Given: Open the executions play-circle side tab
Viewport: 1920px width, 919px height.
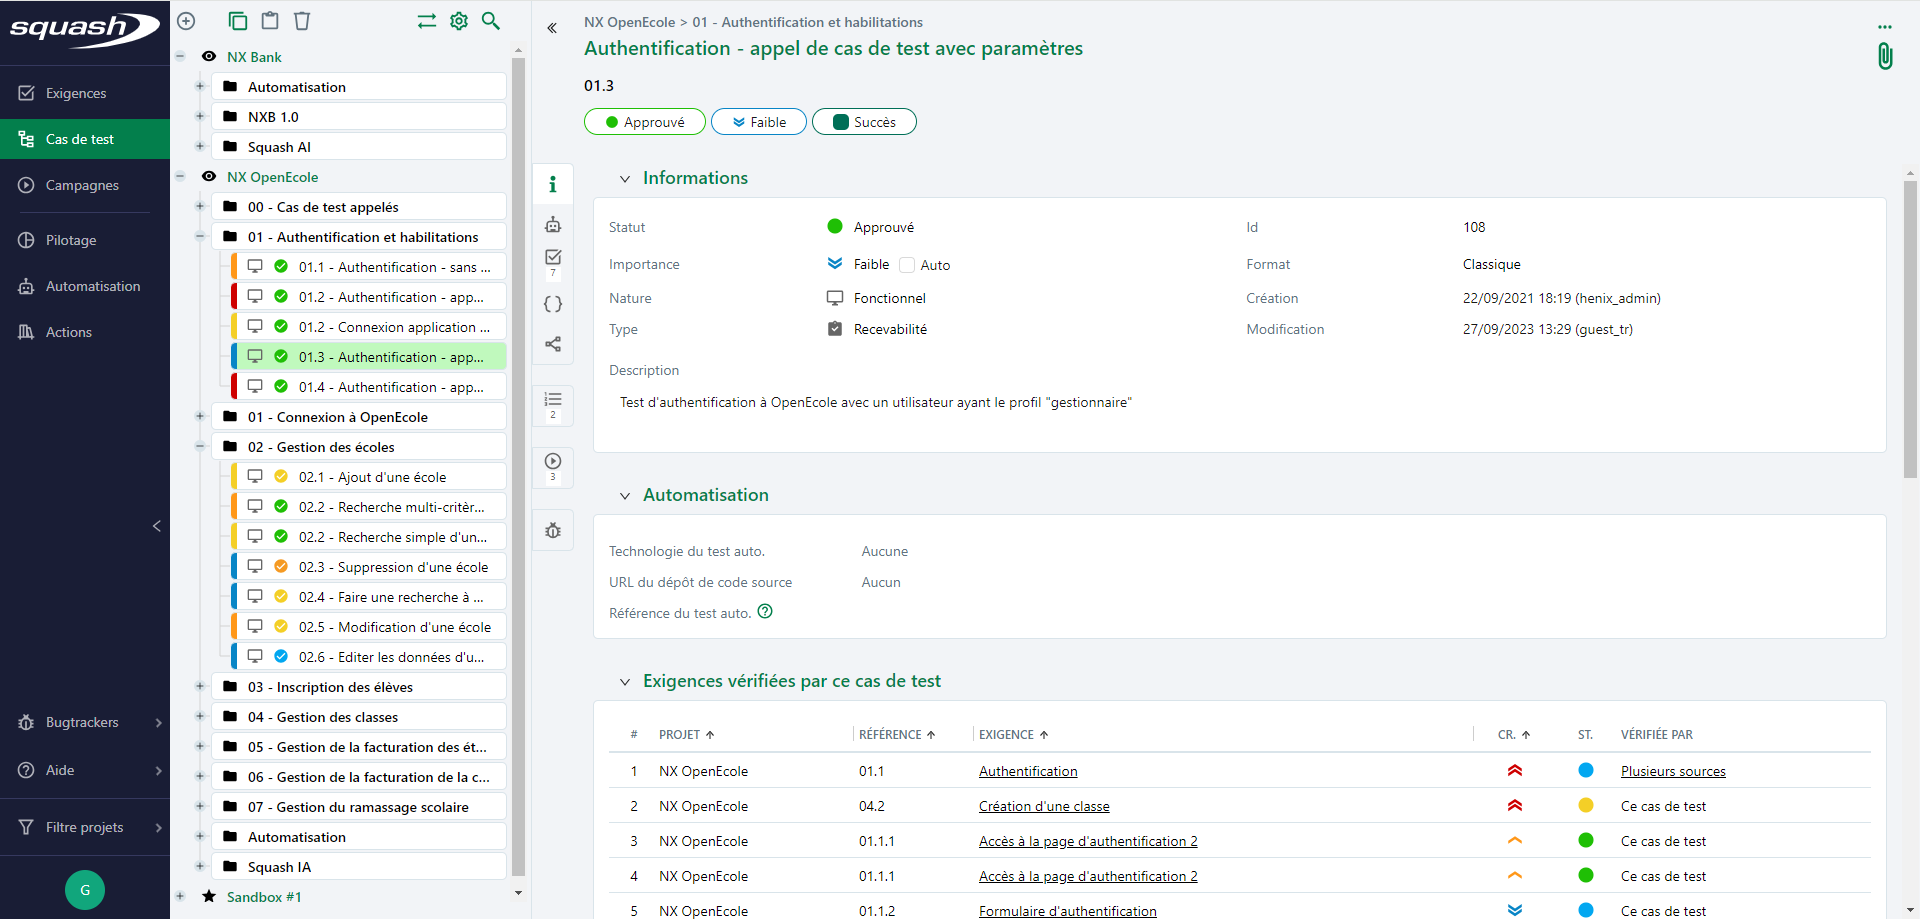Looking at the screenshot, I should point(553,462).
